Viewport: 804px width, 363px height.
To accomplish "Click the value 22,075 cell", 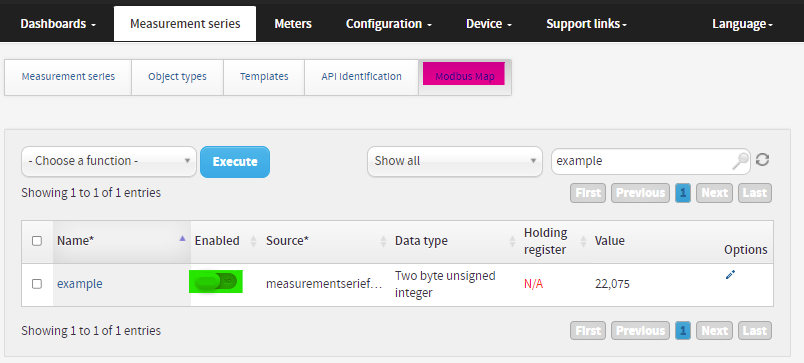I will pyautogui.click(x=612, y=285).
